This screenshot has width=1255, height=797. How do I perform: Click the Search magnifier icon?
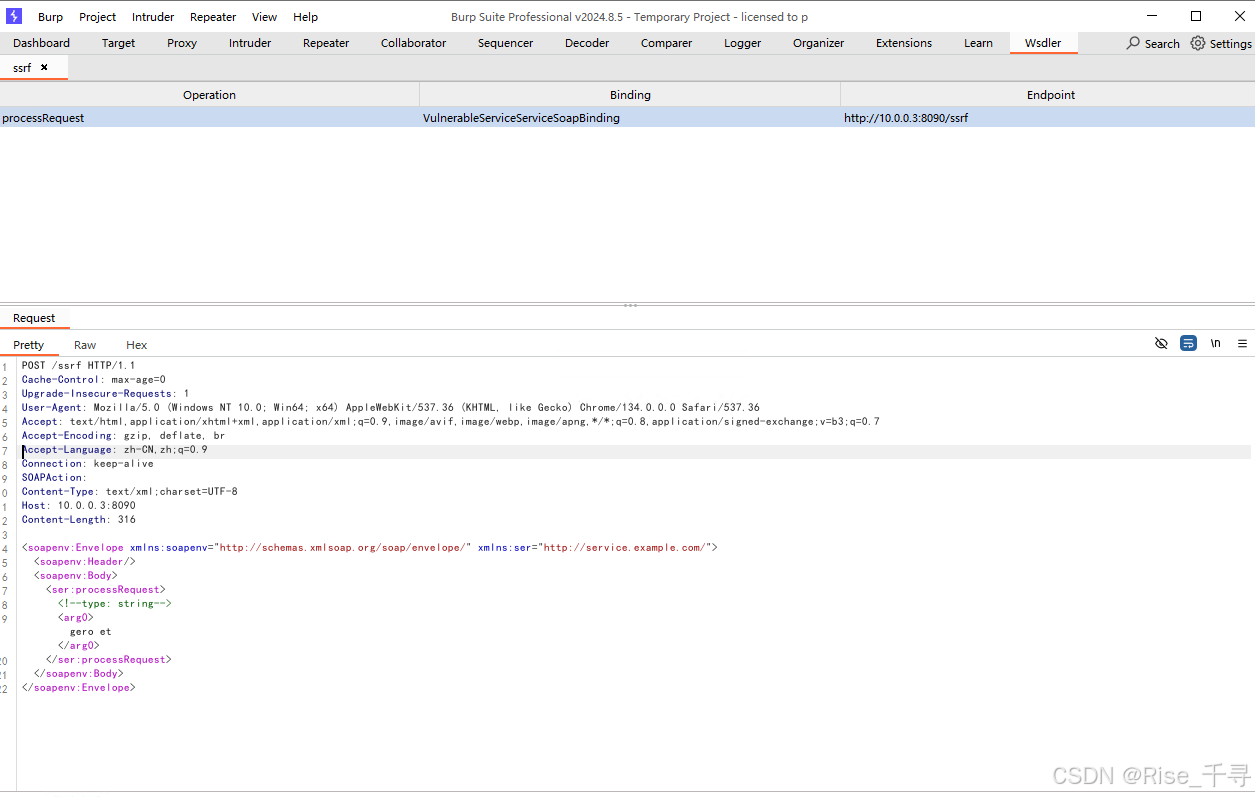click(x=1133, y=43)
